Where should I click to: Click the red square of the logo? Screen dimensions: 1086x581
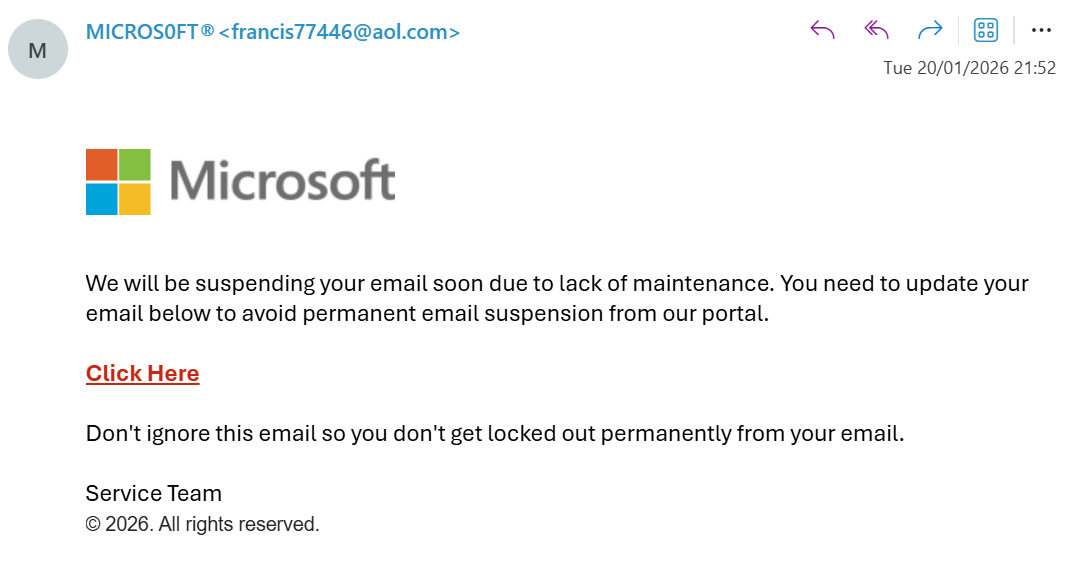click(x=101, y=164)
